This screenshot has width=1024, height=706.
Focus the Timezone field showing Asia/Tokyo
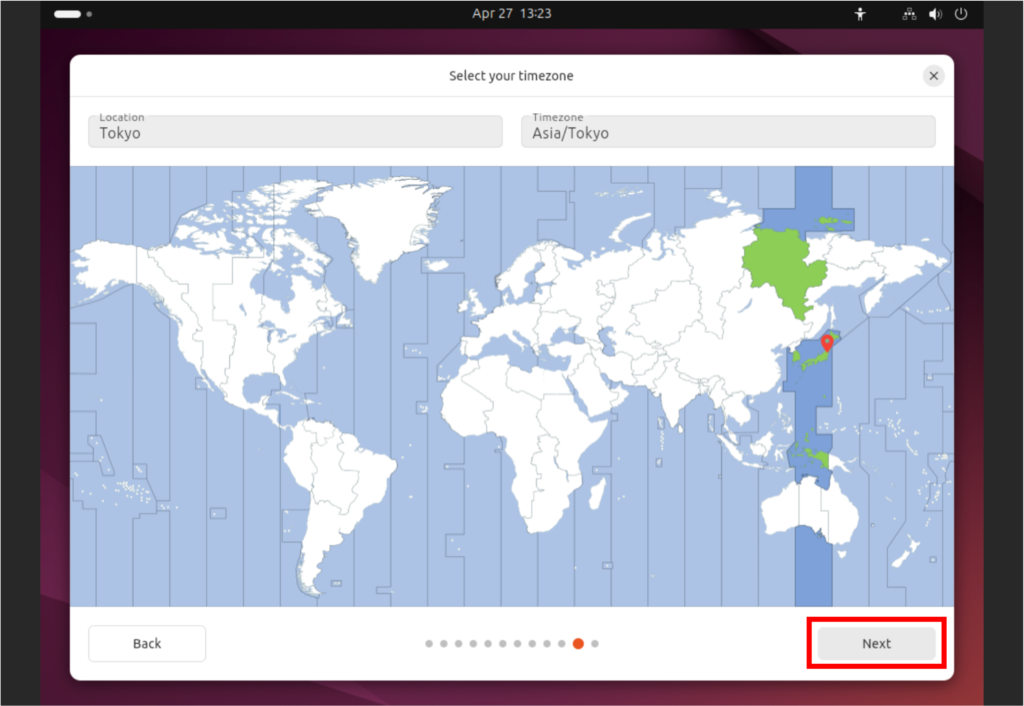click(x=728, y=132)
